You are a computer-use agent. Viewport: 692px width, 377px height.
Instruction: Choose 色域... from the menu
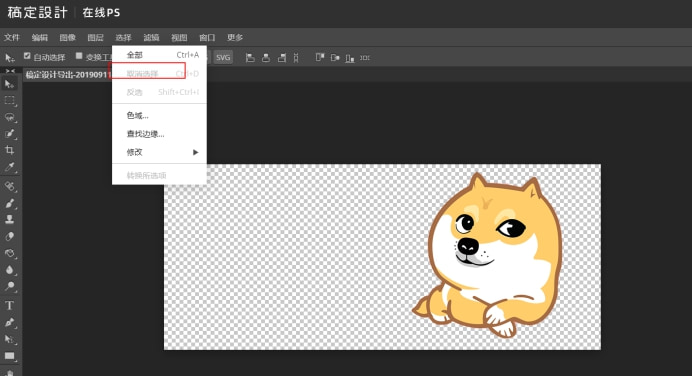[159, 116]
